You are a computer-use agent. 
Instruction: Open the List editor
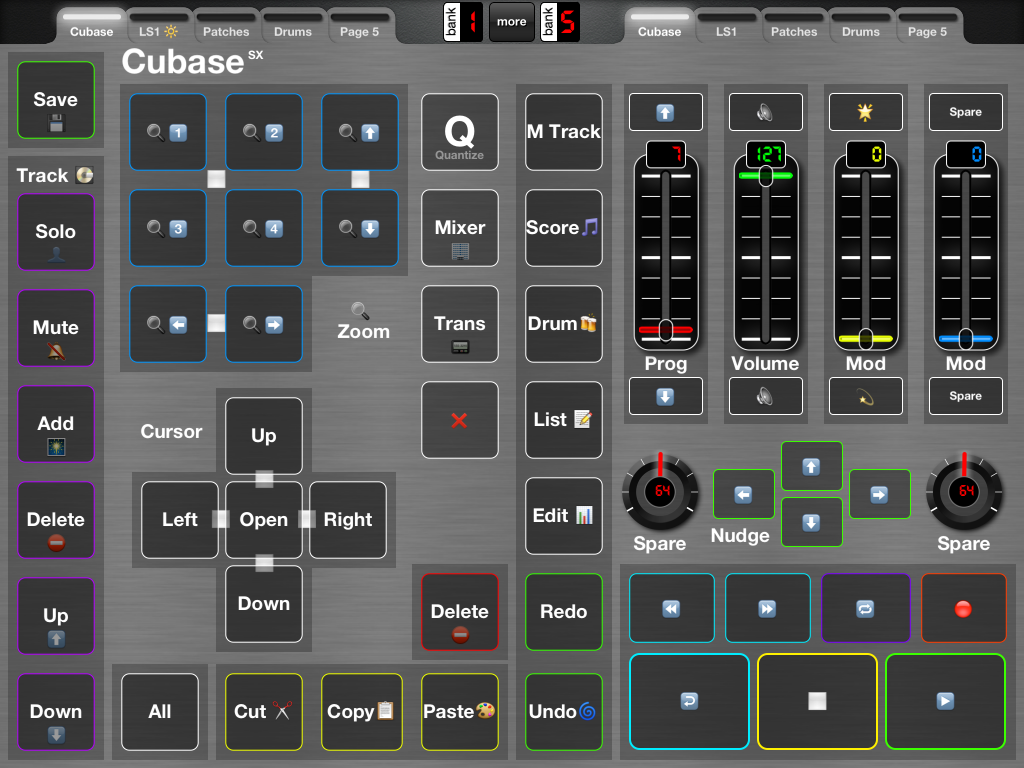[x=564, y=420]
